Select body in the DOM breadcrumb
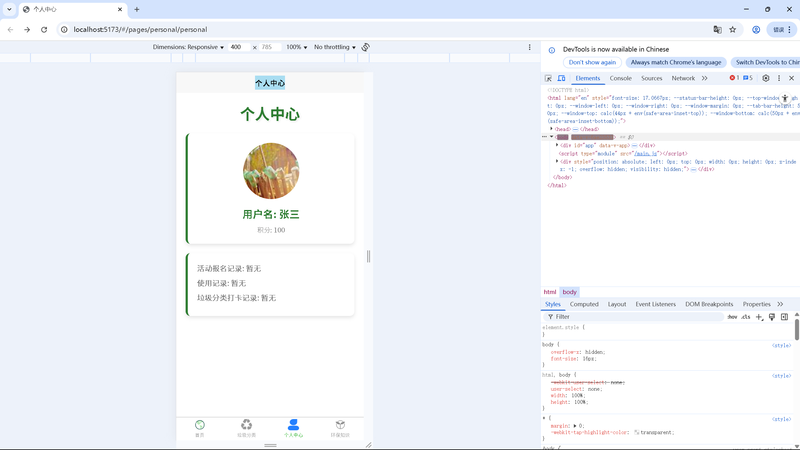The image size is (800, 450). click(569, 292)
